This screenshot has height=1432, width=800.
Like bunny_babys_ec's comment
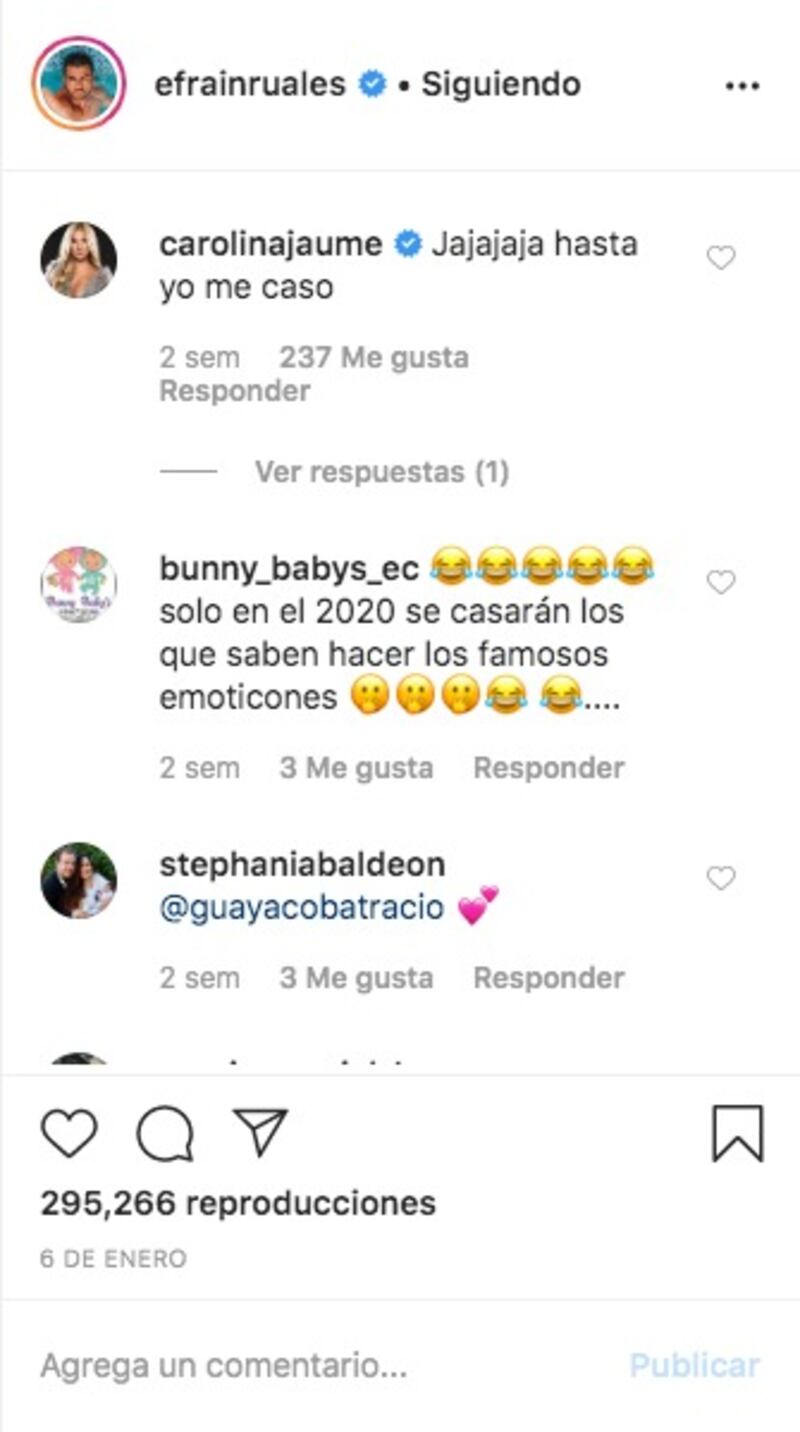(x=721, y=582)
